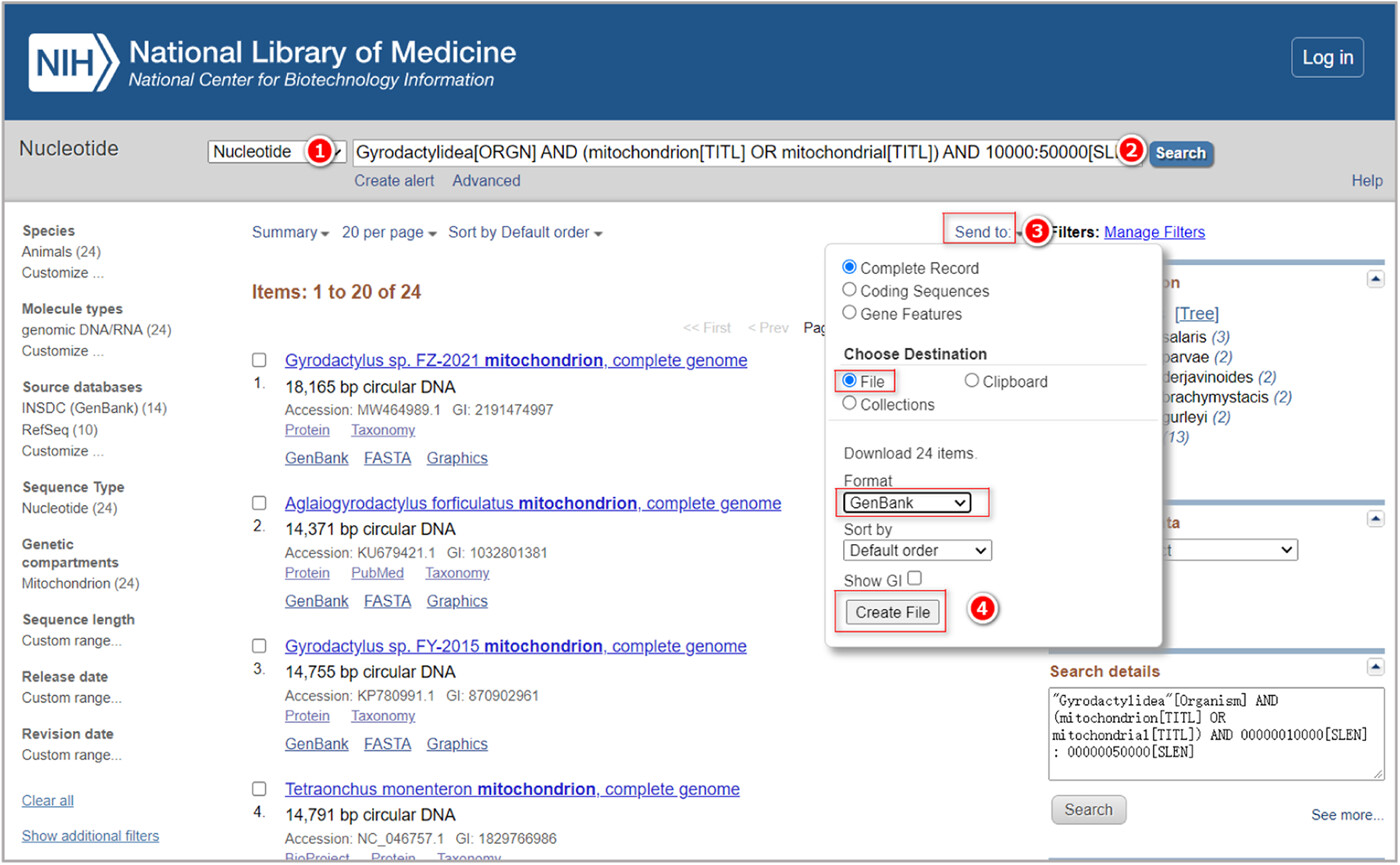Select the Complete Record radio option
The width and height of the screenshot is (1400, 865).
pos(850,268)
